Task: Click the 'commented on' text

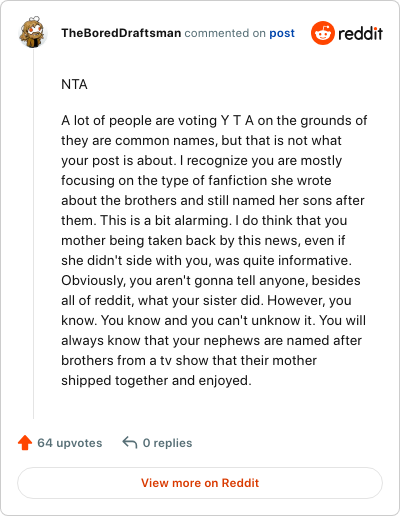Action: tap(225, 33)
